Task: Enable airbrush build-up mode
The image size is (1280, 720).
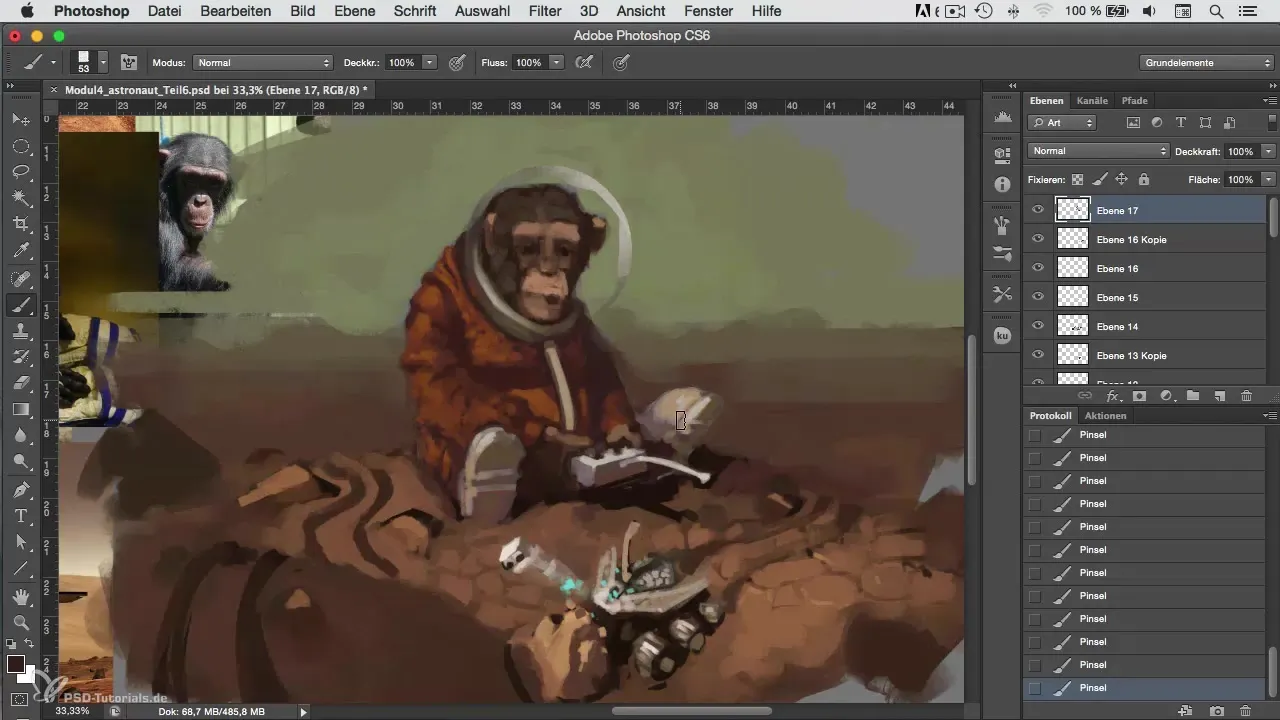Action: (585, 62)
